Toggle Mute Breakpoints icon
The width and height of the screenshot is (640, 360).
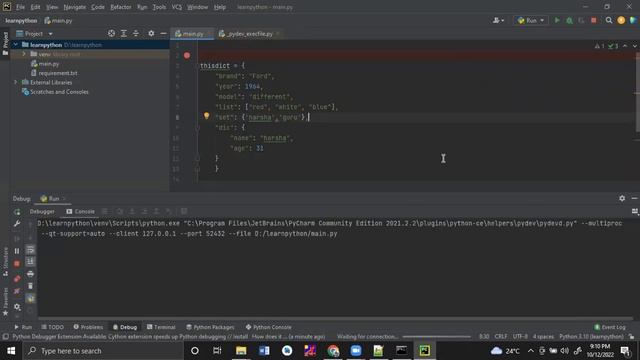17,291
